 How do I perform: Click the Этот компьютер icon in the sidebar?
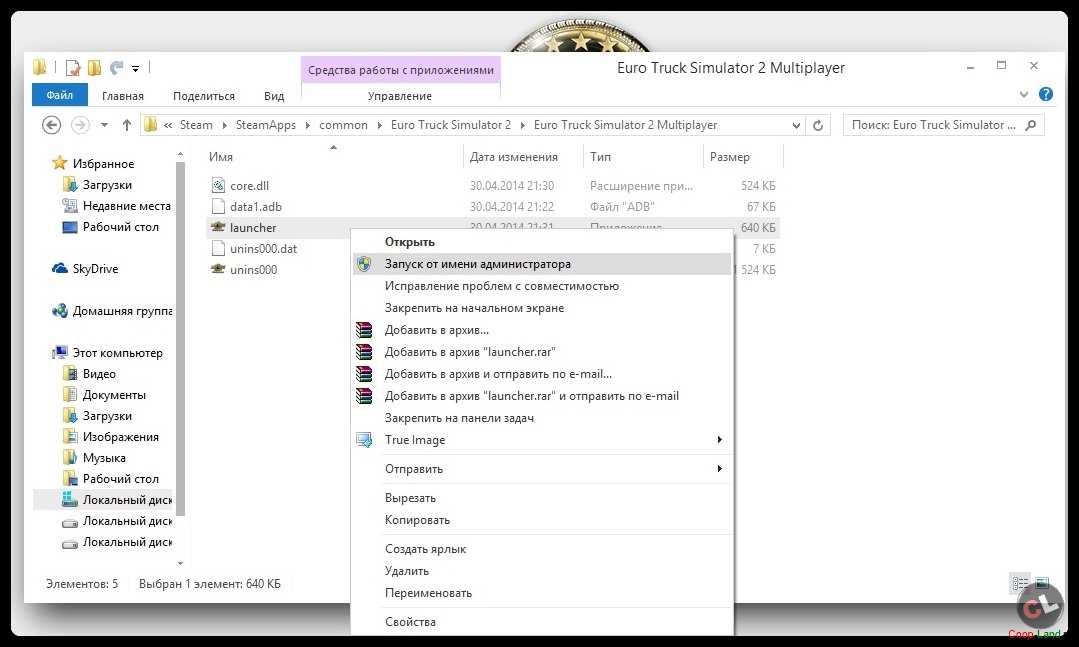pyautogui.click(x=60, y=352)
